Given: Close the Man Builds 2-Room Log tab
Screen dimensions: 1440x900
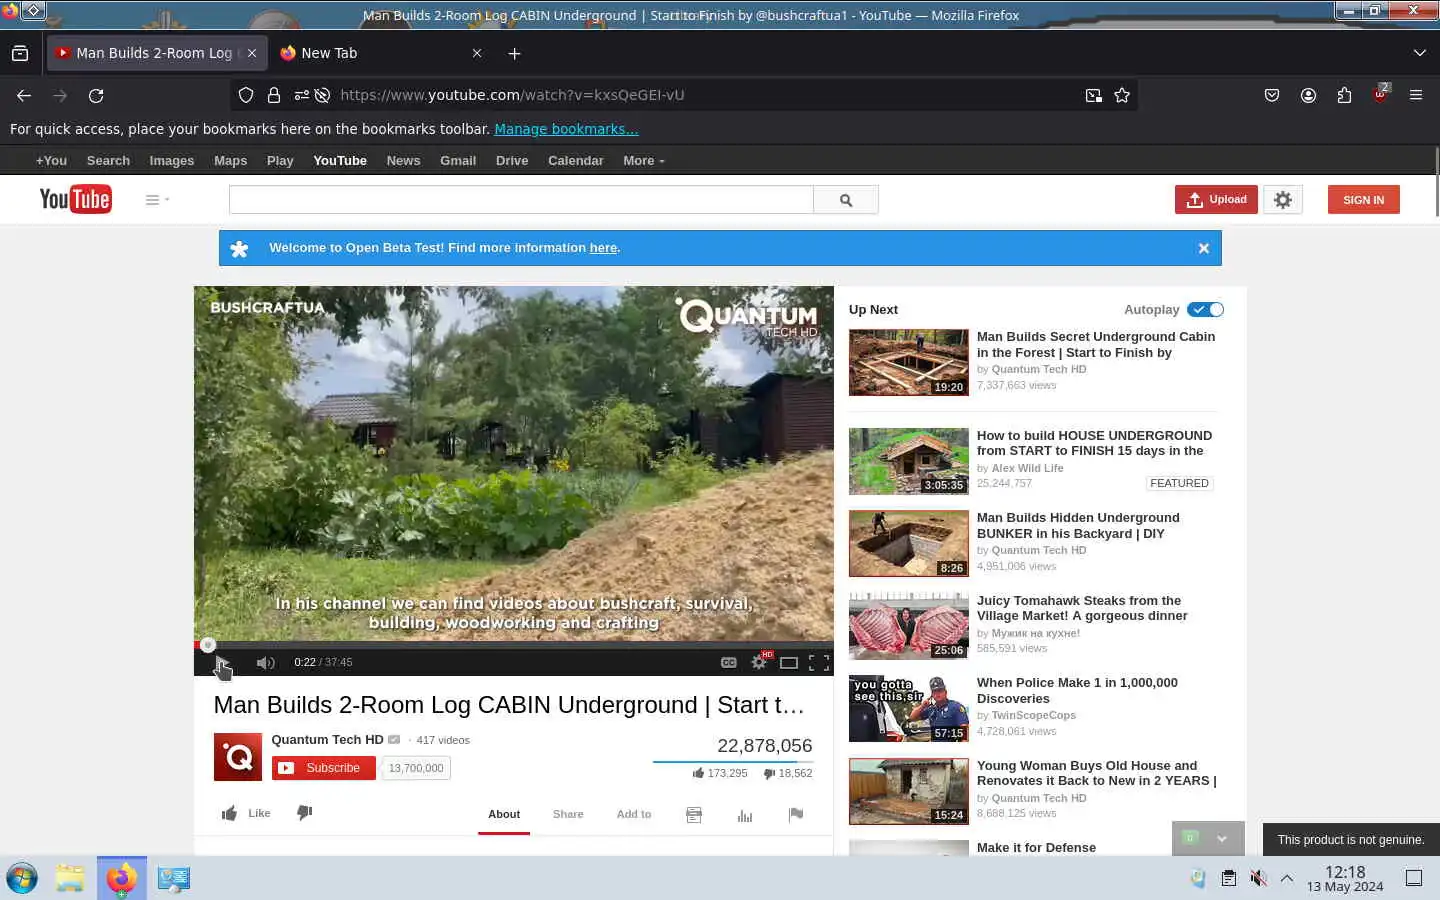Looking at the screenshot, I should coord(252,53).
